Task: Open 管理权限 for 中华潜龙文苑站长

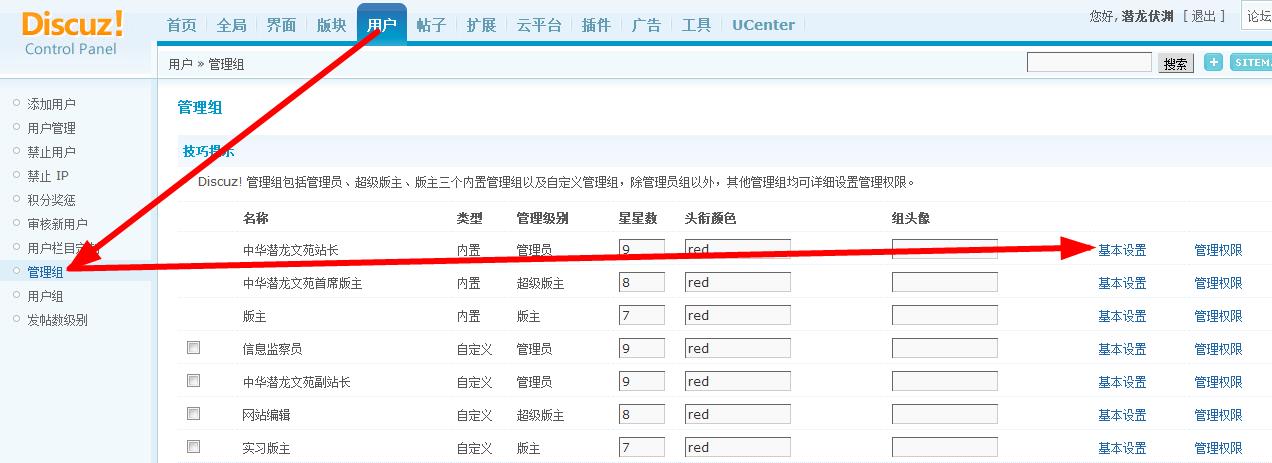Action: coord(1218,250)
